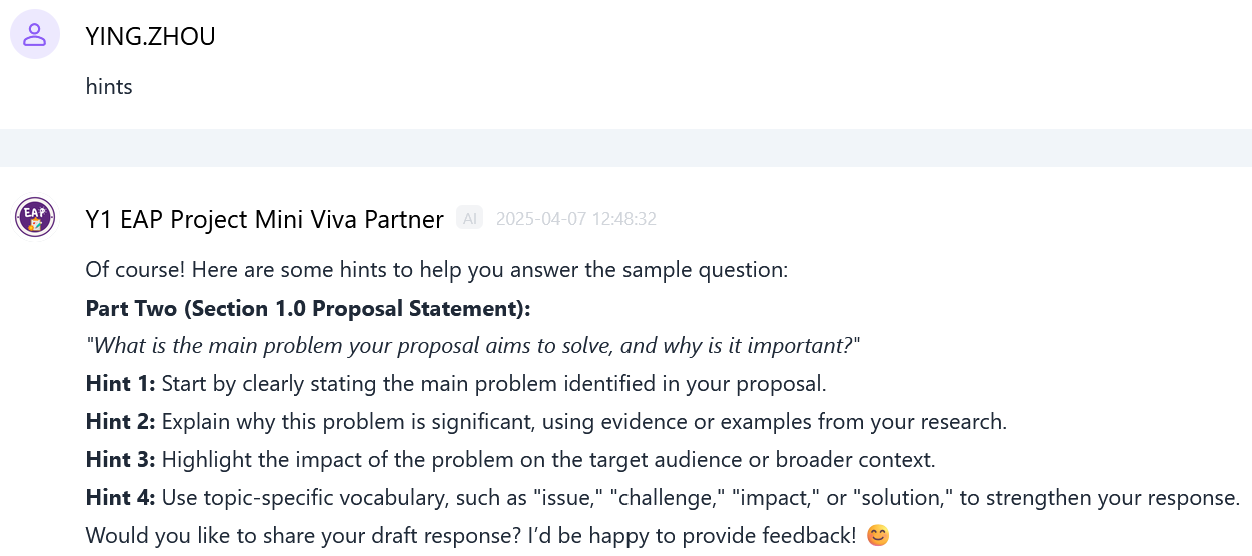The height and width of the screenshot is (556, 1252).
Task: Select the YING.ZHOU username
Action: (150, 36)
